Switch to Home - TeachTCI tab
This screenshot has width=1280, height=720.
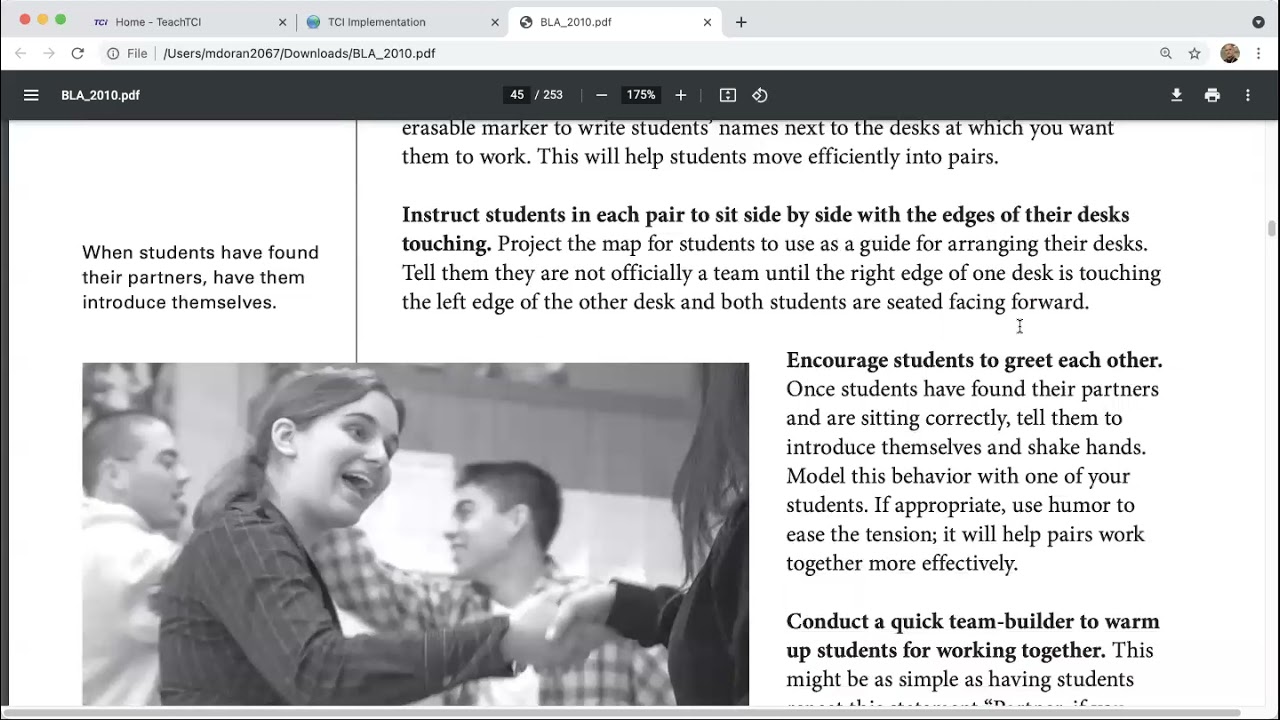(x=189, y=22)
